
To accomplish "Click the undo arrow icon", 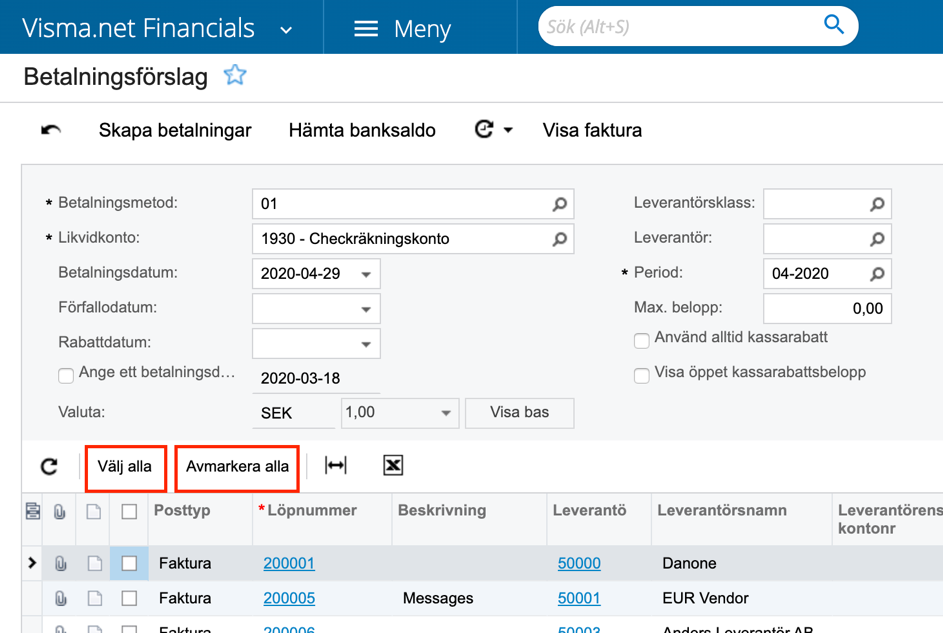I will (x=51, y=130).
